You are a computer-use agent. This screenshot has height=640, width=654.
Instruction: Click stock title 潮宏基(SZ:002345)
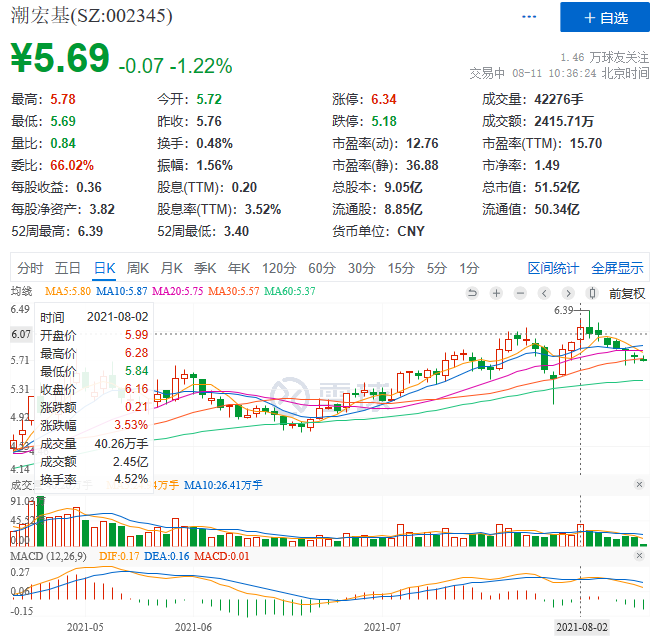(91, 16)
